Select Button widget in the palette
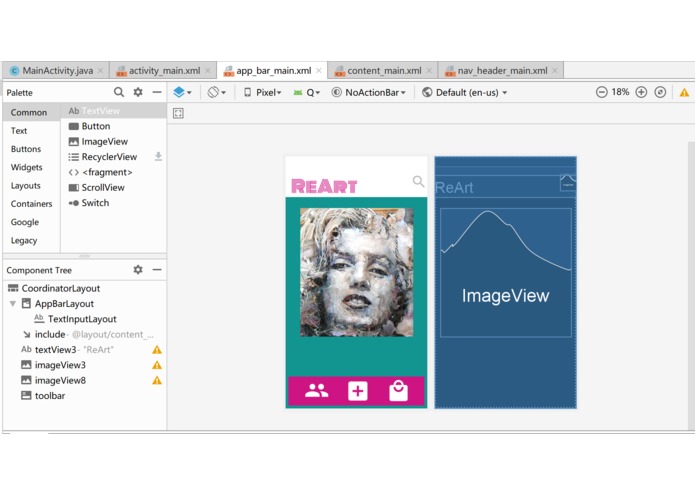Image resolution: width=695 pixels, height=494 pixels. pos(113,126)
